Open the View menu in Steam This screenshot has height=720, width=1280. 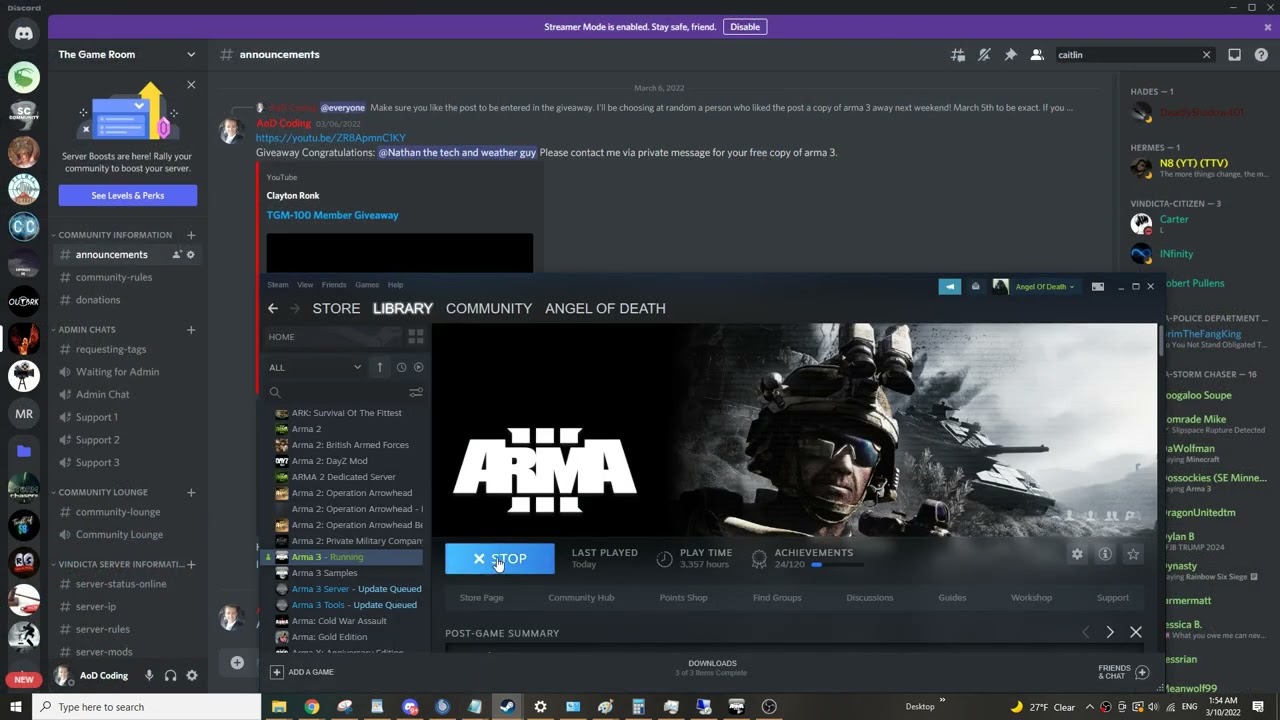point(305,285)
